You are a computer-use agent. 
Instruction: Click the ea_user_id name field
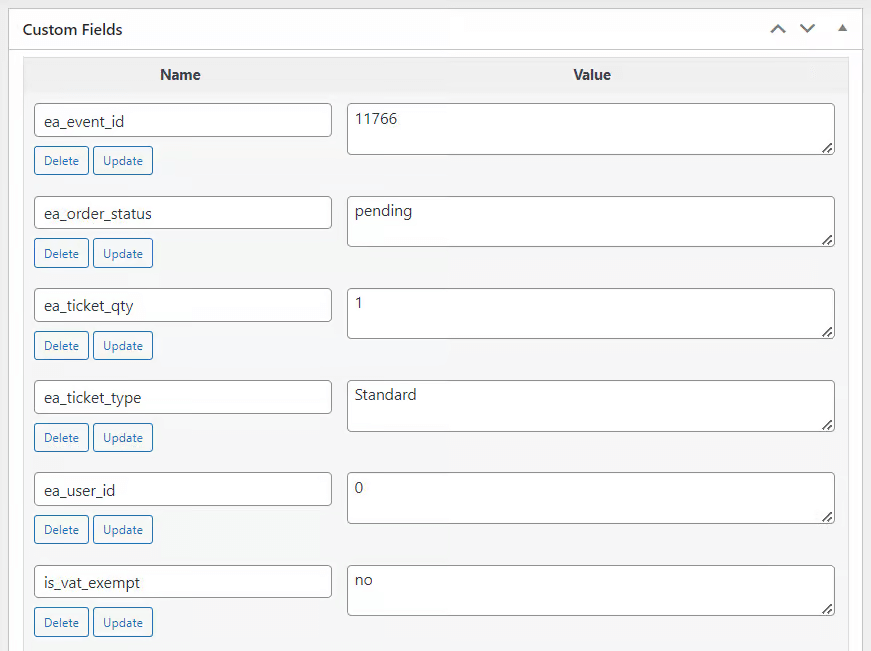pyautogui.click(x=183, y=489)
